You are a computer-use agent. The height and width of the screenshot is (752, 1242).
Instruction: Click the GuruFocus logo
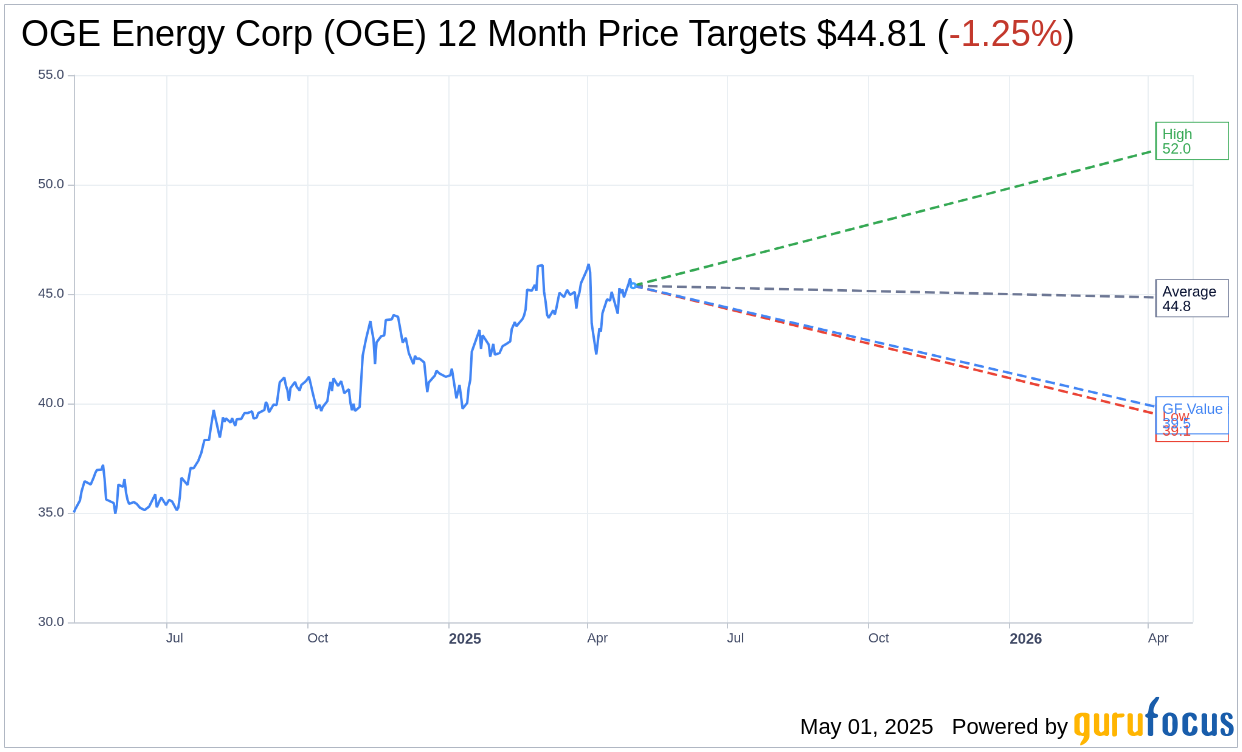[1153, 722]
